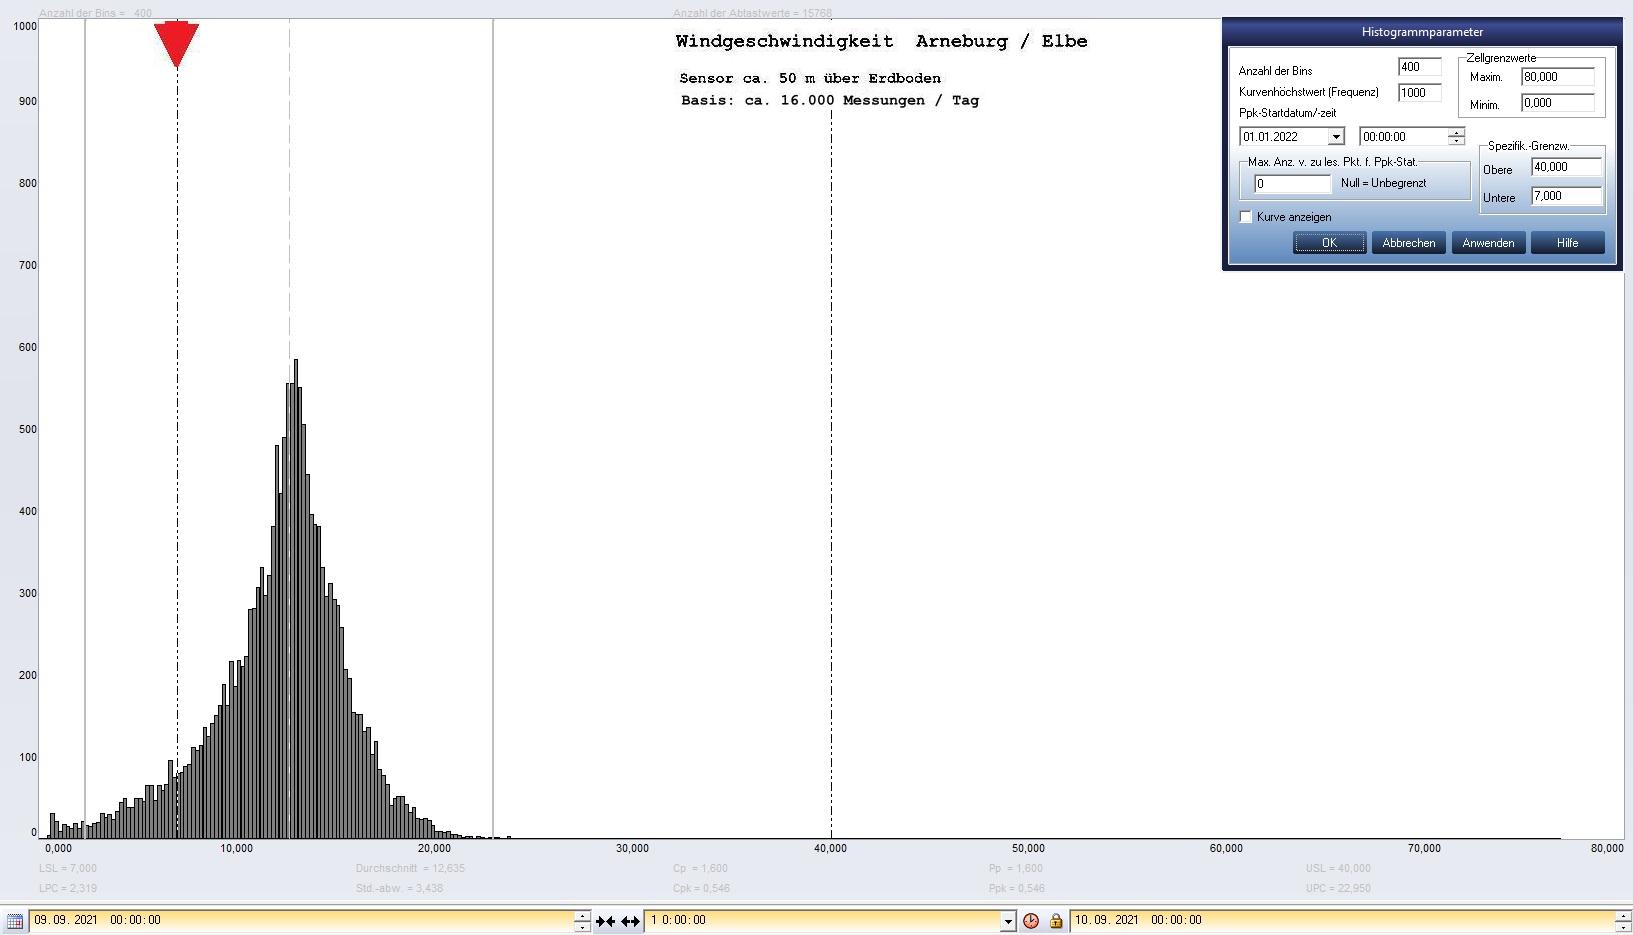Click the UPC = 22,950 statistic
Screen dimensions: 1633x935
point(1338,889)
